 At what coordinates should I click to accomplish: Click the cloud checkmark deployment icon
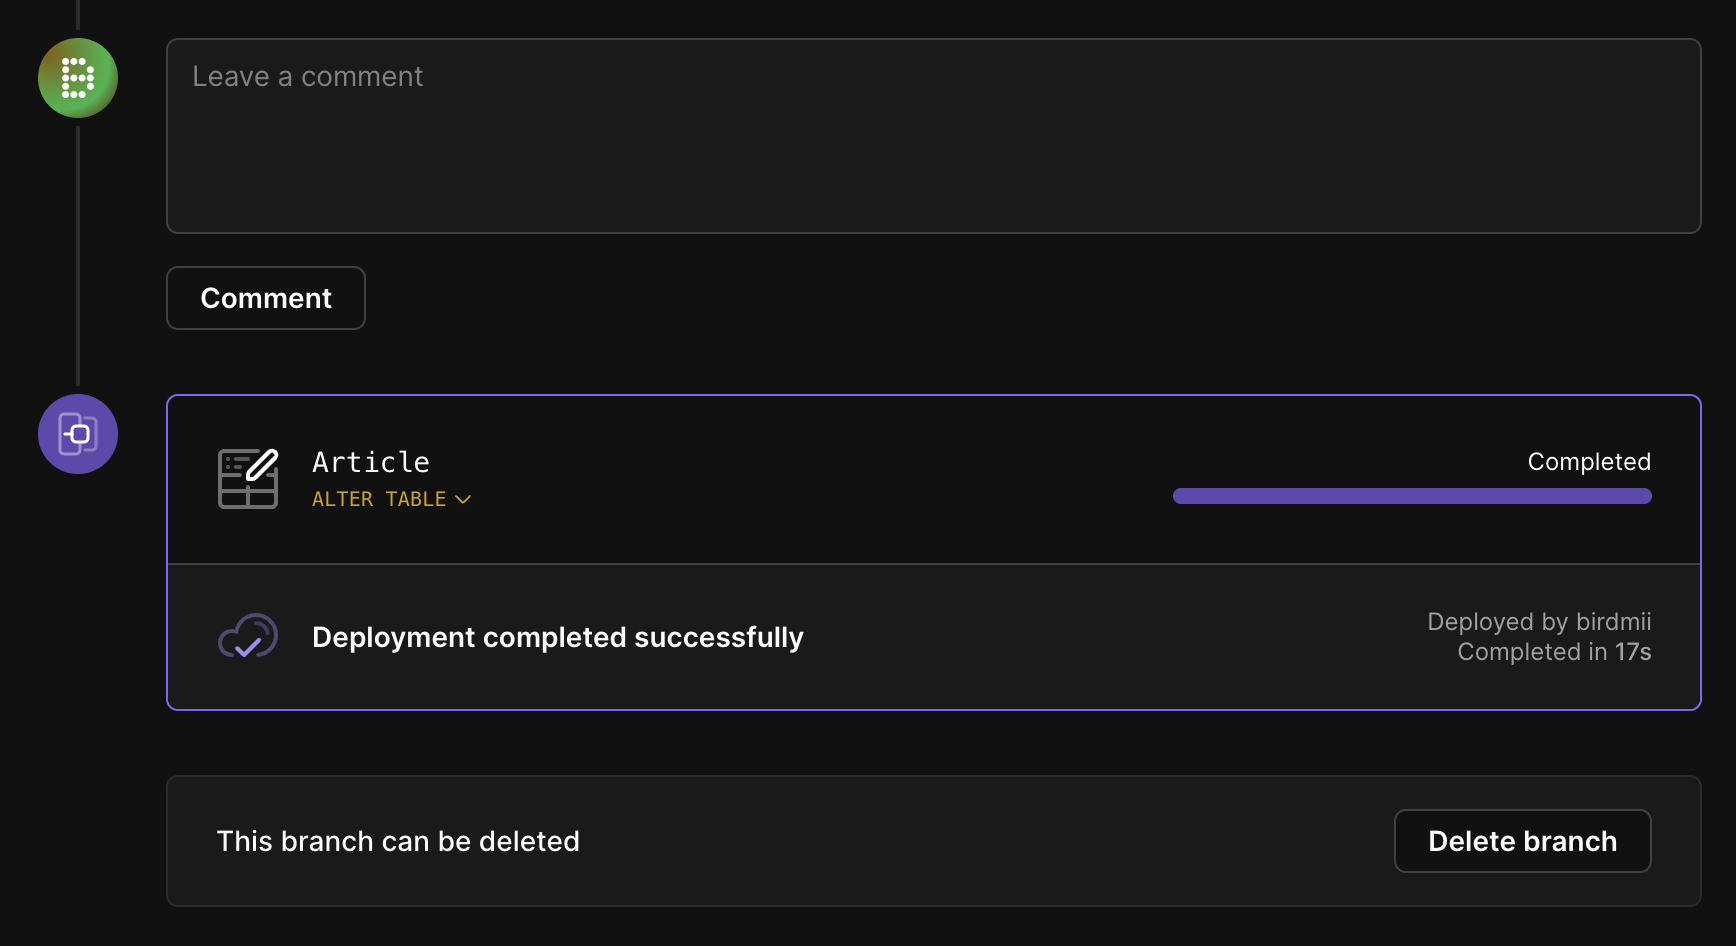248,637
